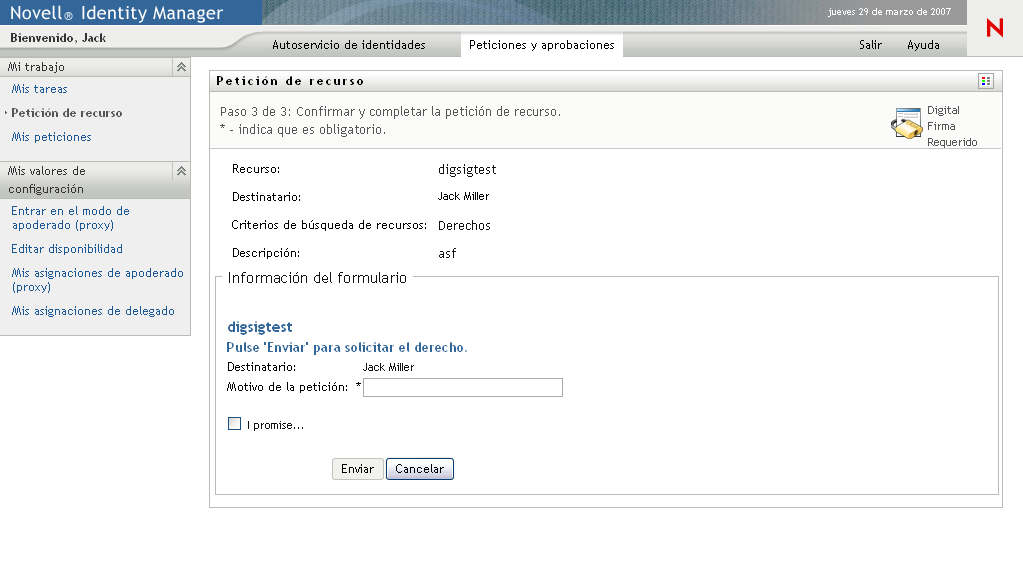The image size is (1023, 571).
Task: Open the portlet options icon in Petición de recurso header
Action: point(986,81)
